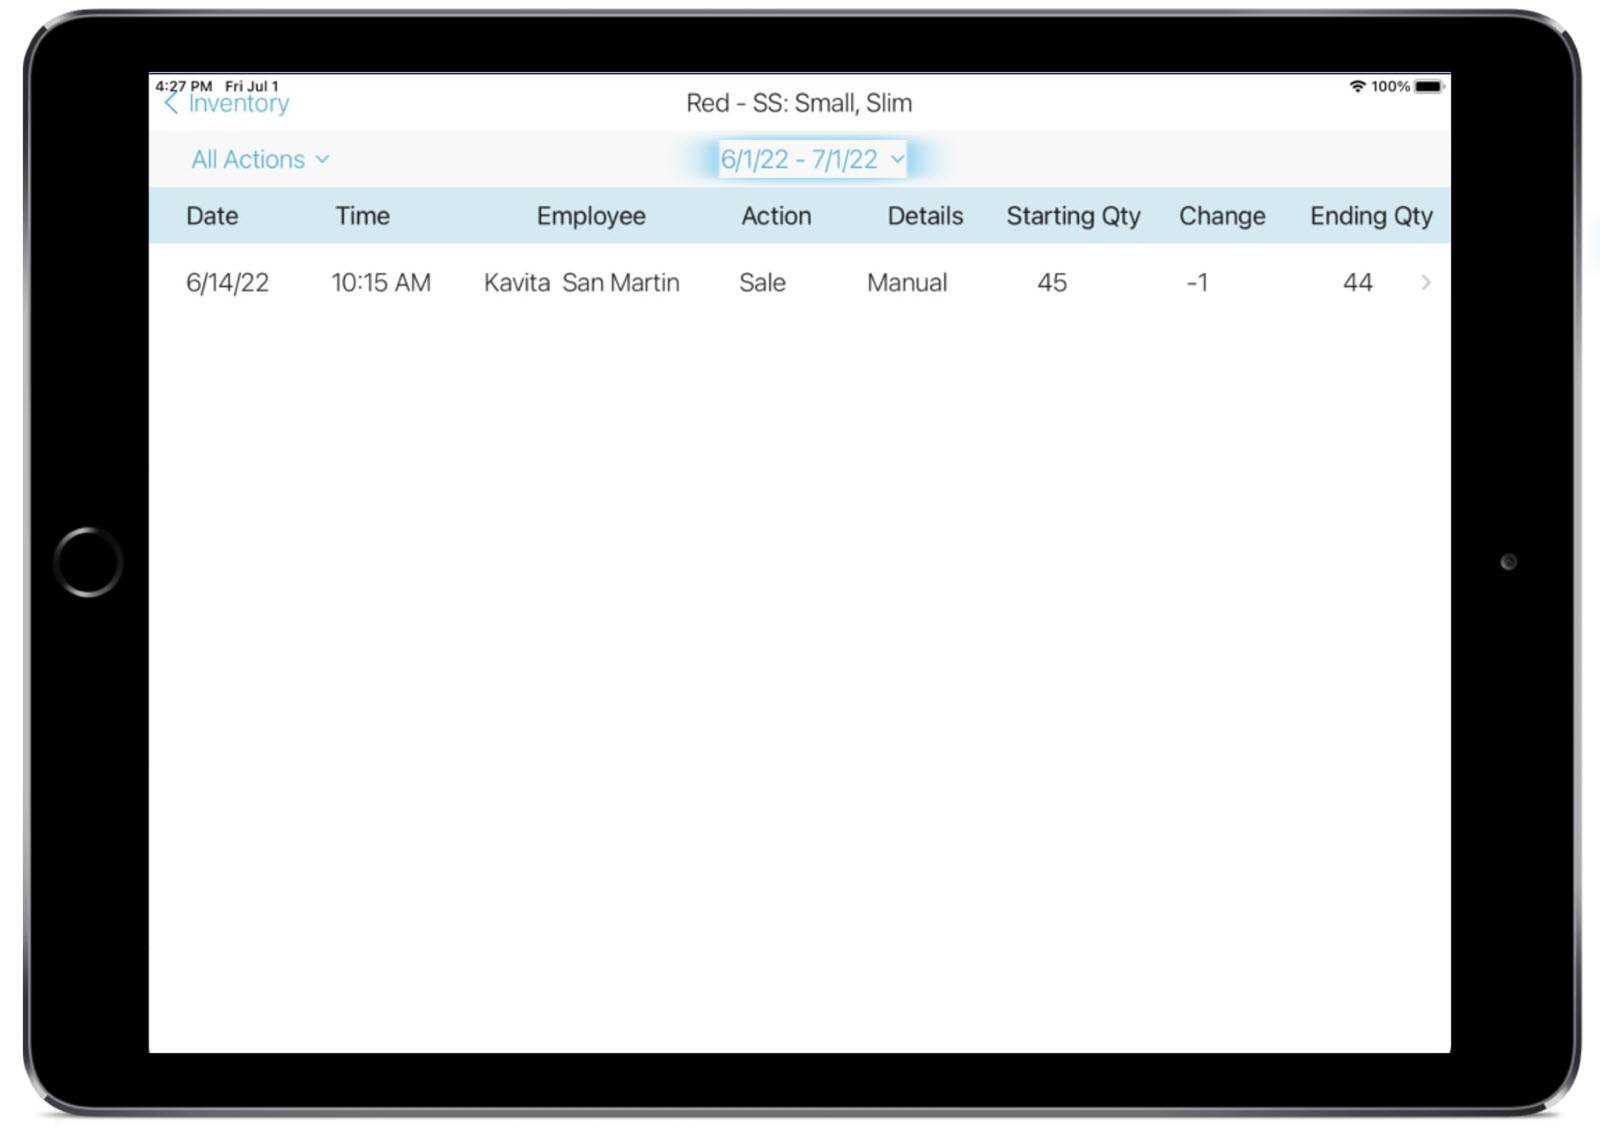Image resolution: width=1600 pixels, height=1127 pixels.
Task: Click the chevron next to All Actions
Action: [322, 159]
